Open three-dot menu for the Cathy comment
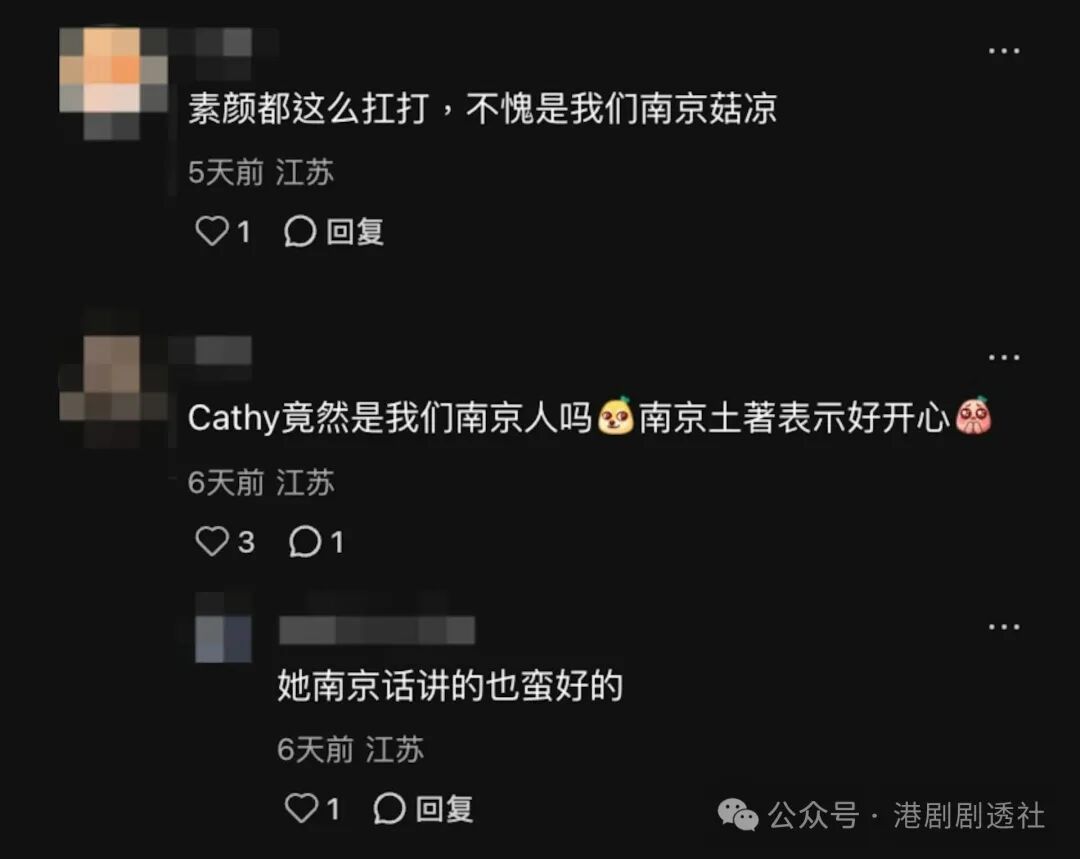The height and width of the screenshot is (859, 1080). [1004, 357]
